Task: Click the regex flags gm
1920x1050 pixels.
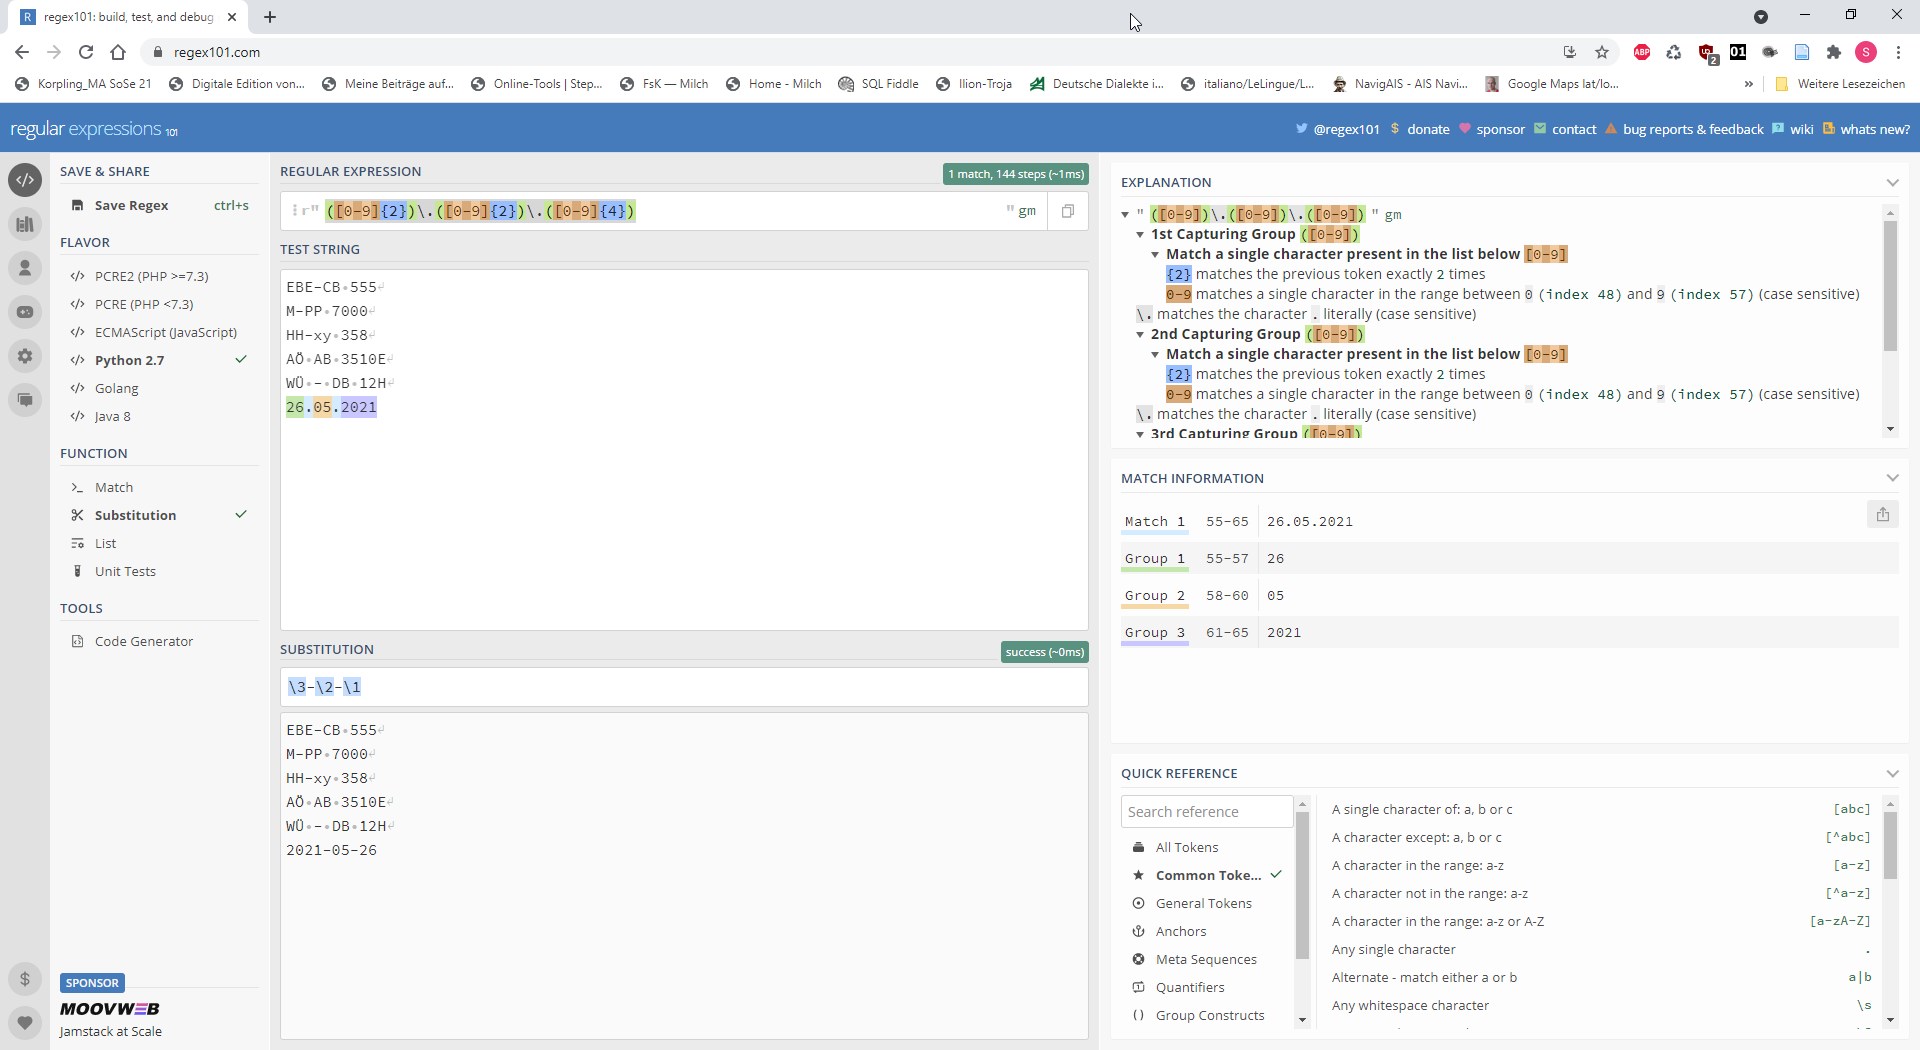Action: (x=1027, y=211)
